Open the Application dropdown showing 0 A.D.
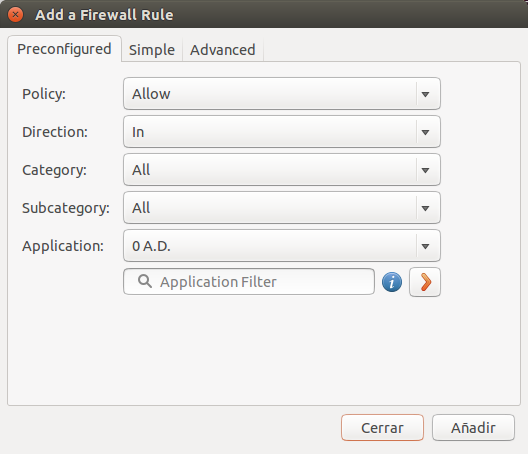 [282, 246]
